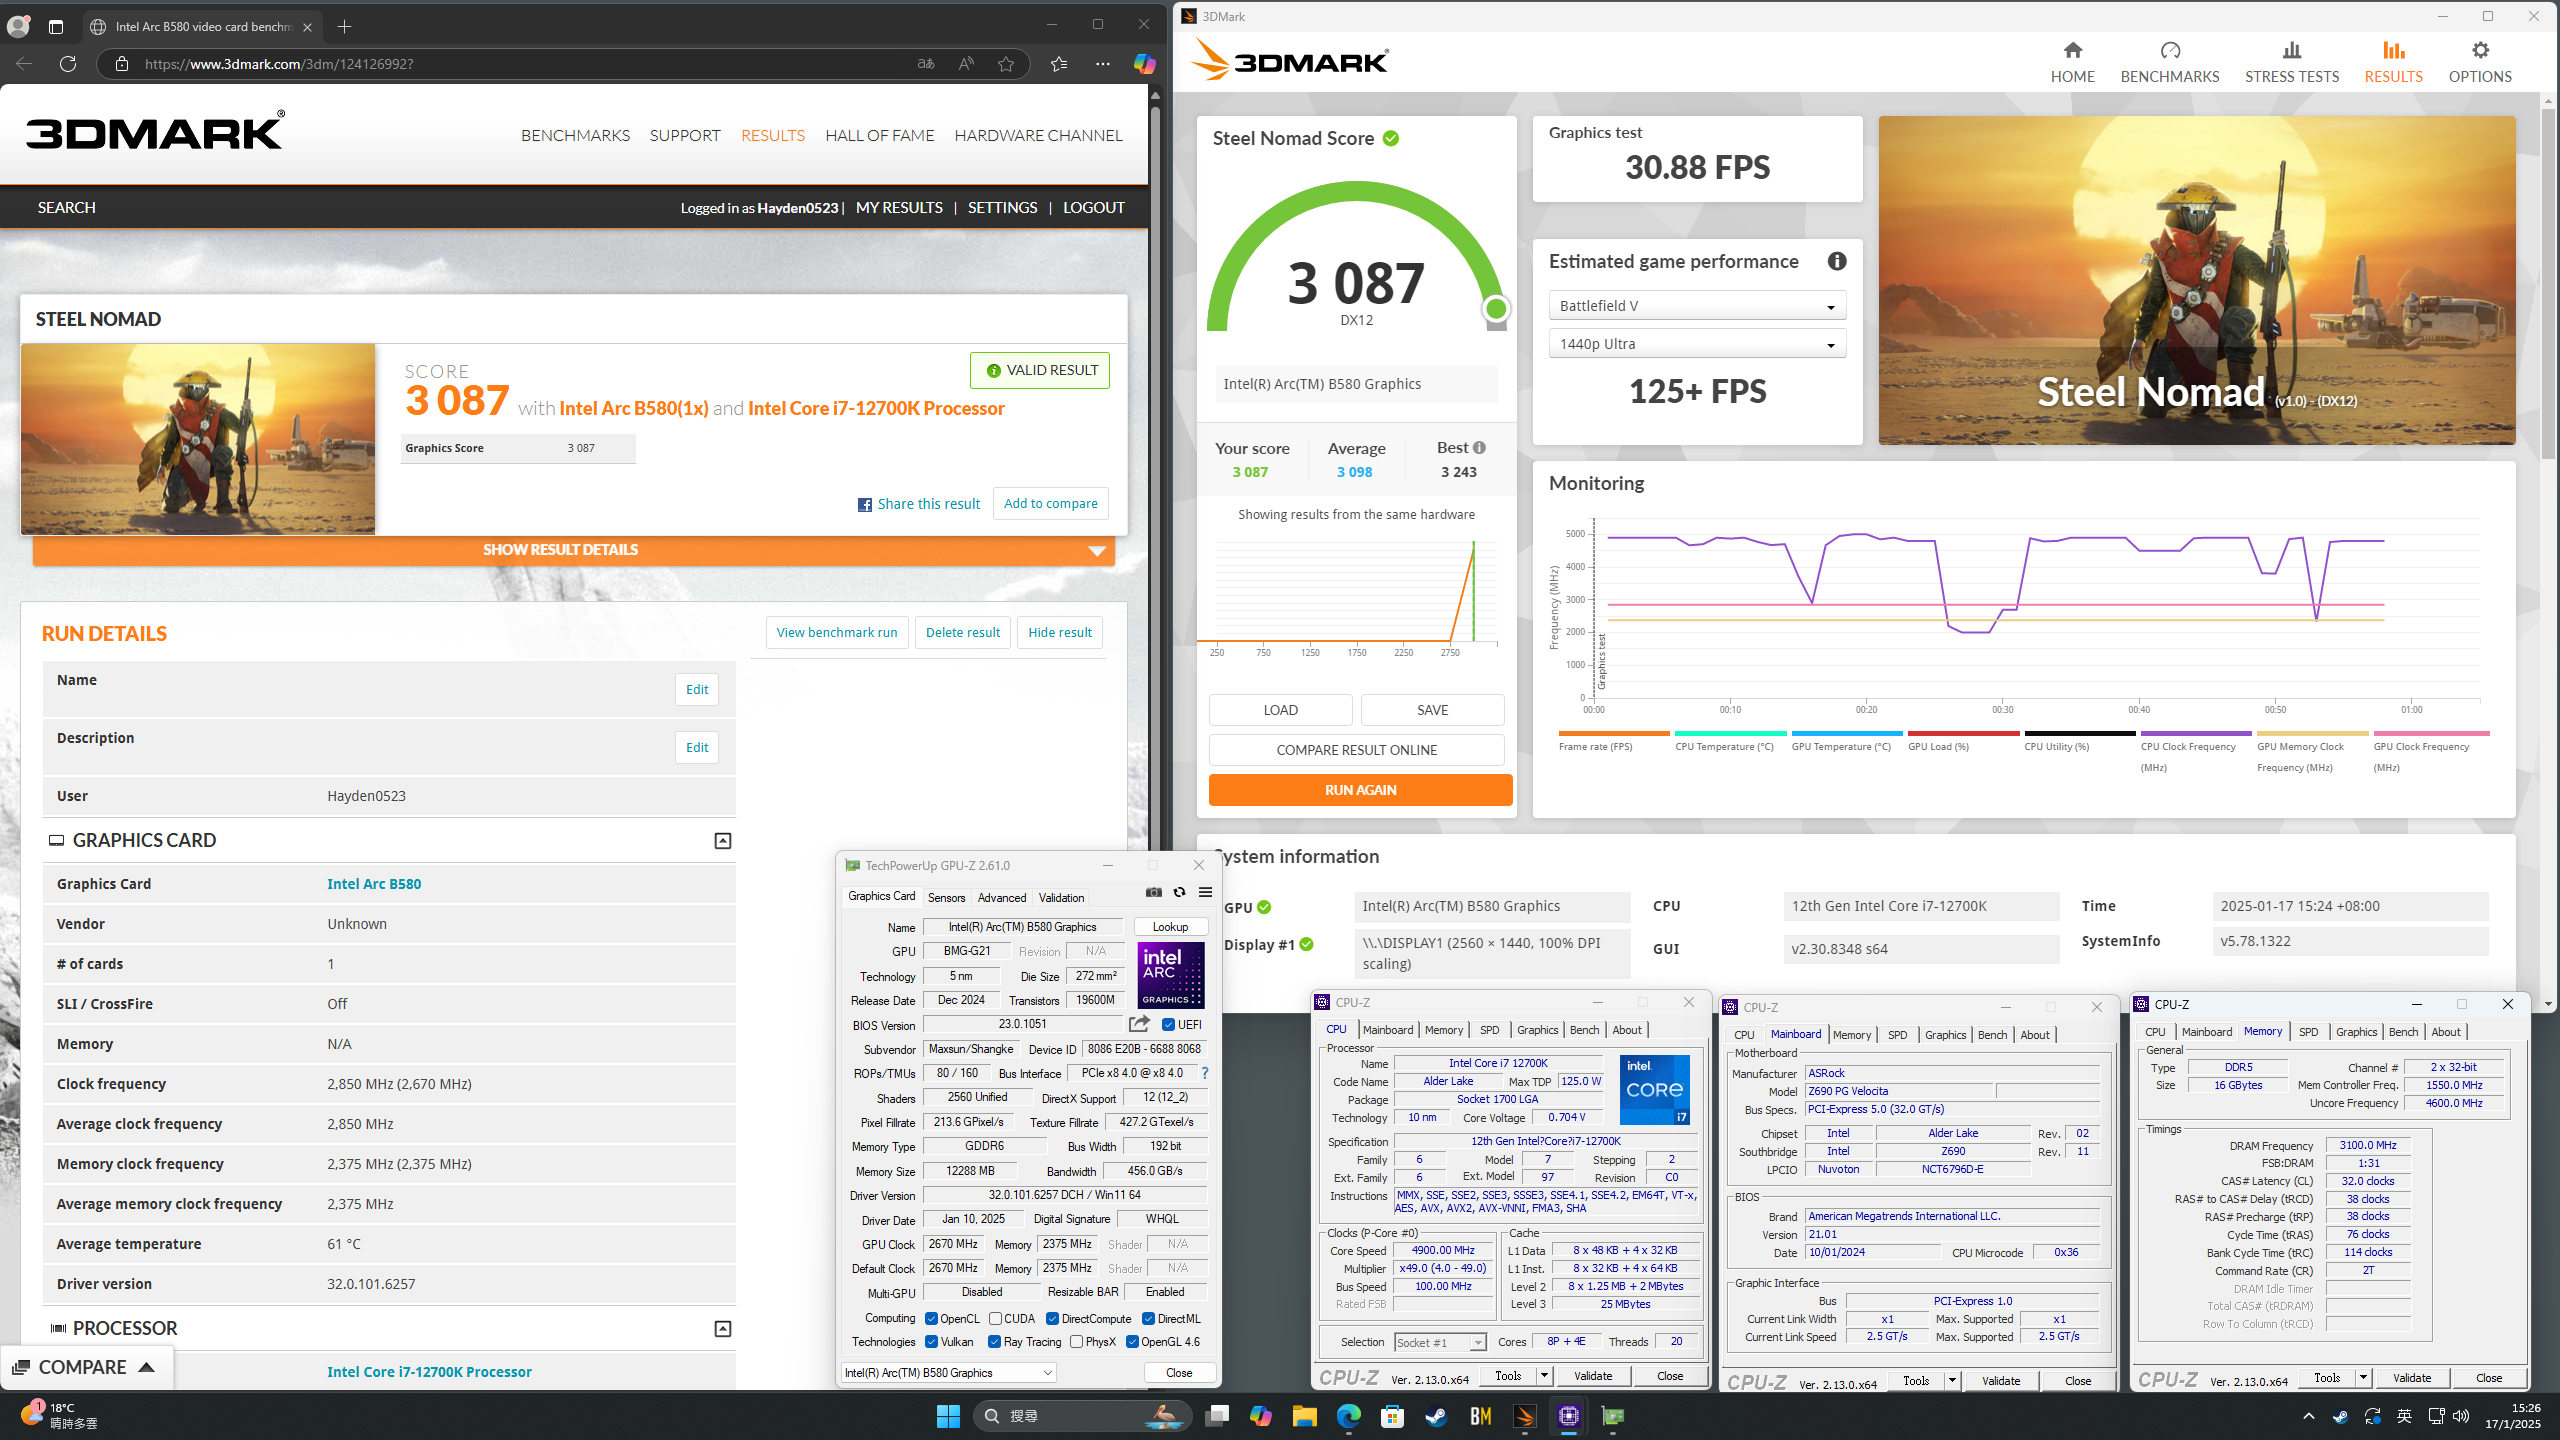Click the Steel Nomad result thumbnail
Image resolution: width=2560 pixels, height=1440 pixels.
198,439
